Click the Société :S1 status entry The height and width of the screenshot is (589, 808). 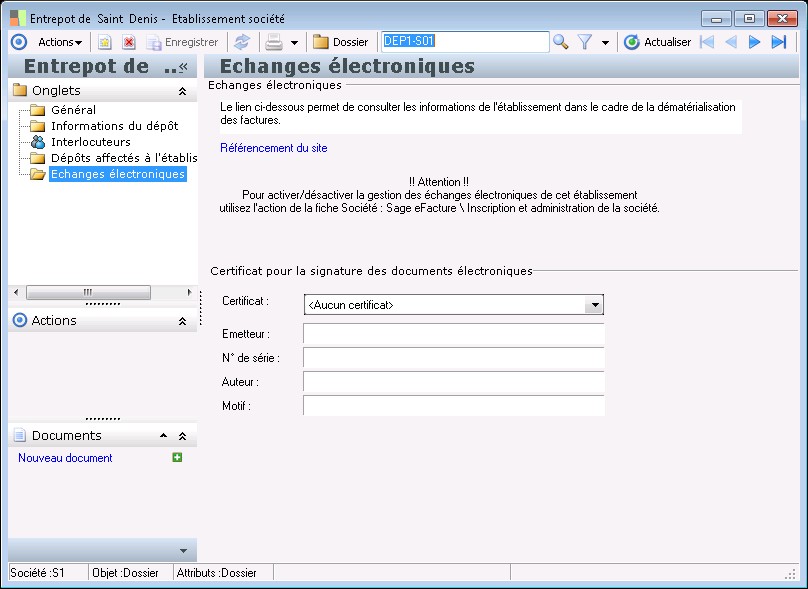(x=37, y=573)
